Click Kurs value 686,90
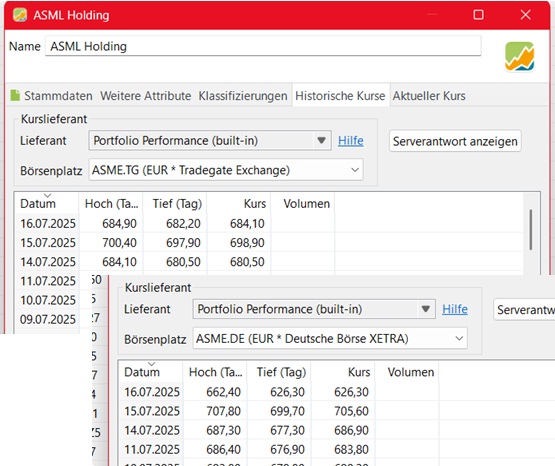 pos(351,430)
